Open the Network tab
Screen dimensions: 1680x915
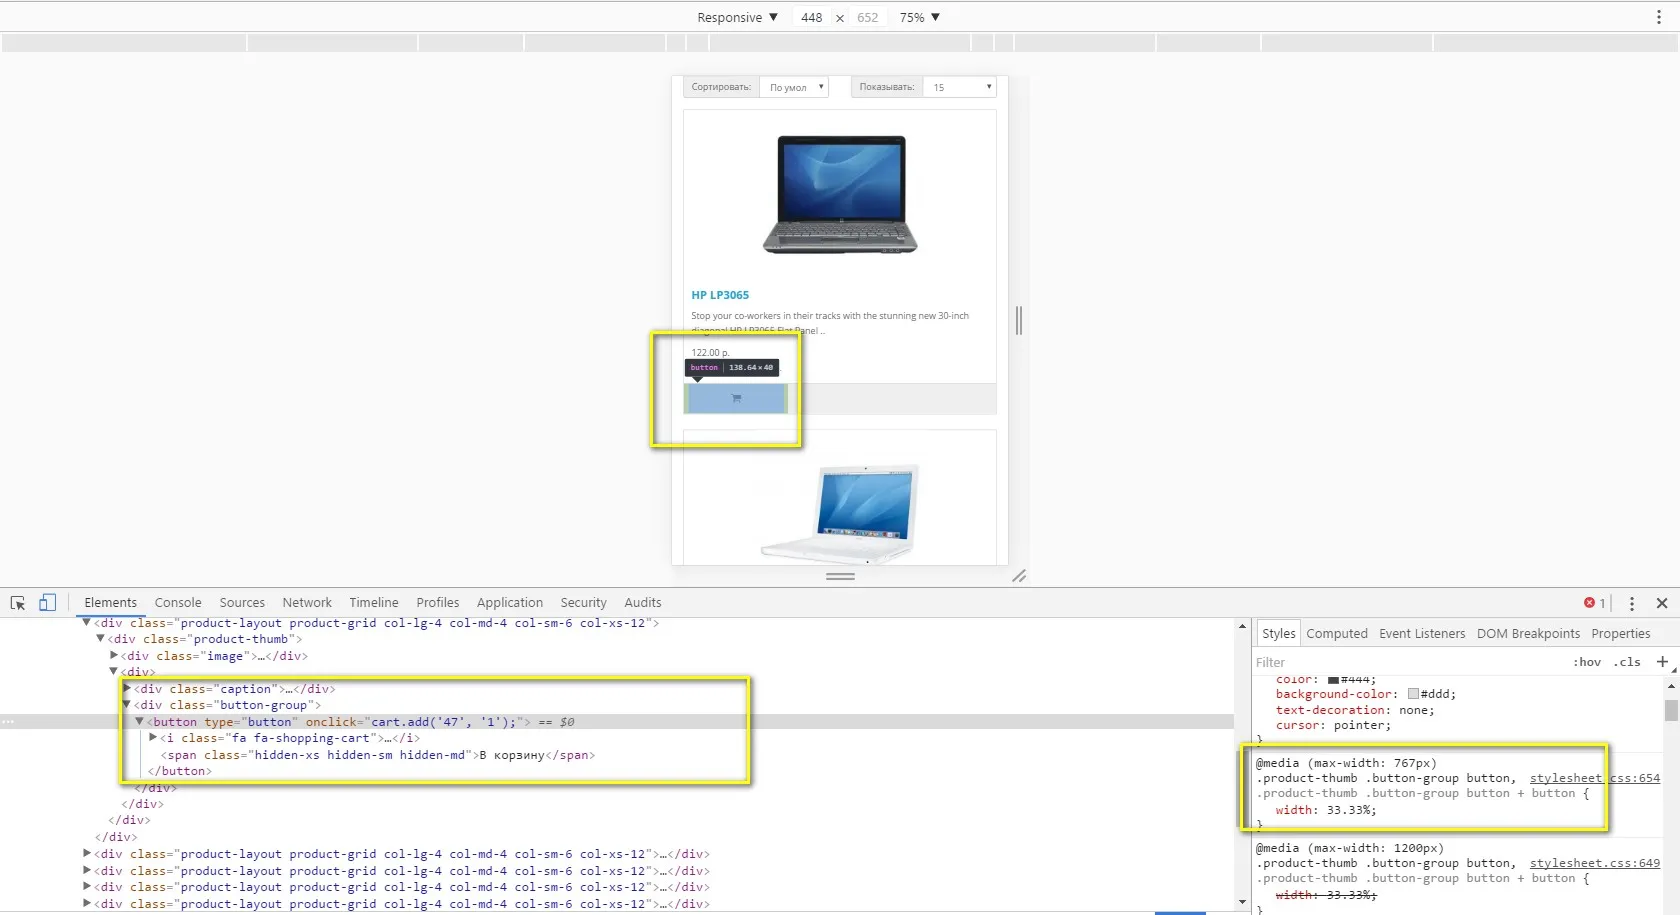click(307, 603)
